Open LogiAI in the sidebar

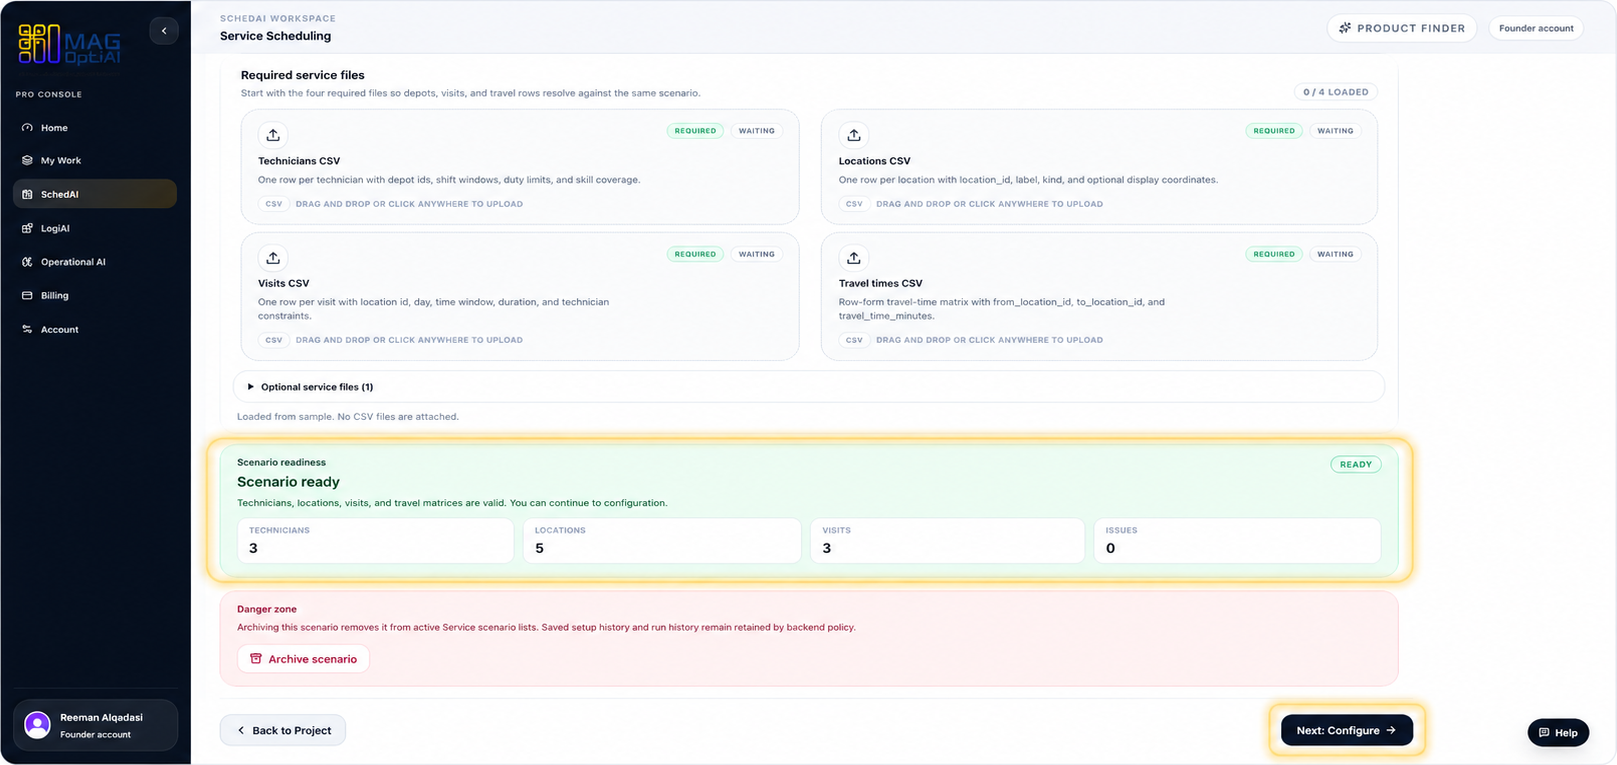[x=95, y=228]
